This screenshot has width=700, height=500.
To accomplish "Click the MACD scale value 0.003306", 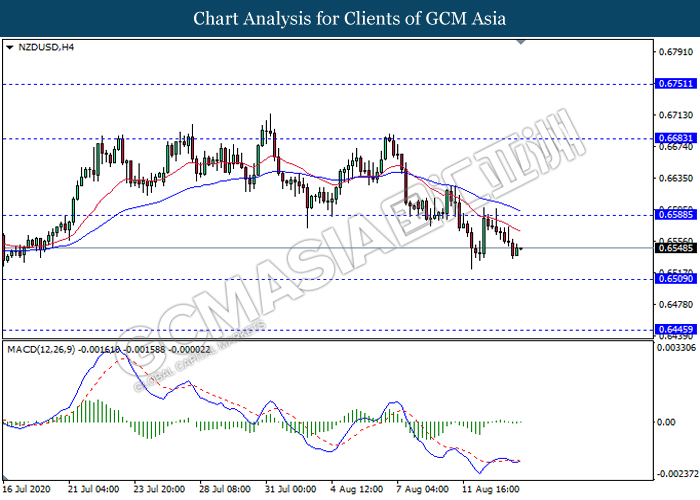I will coord(675,348).
